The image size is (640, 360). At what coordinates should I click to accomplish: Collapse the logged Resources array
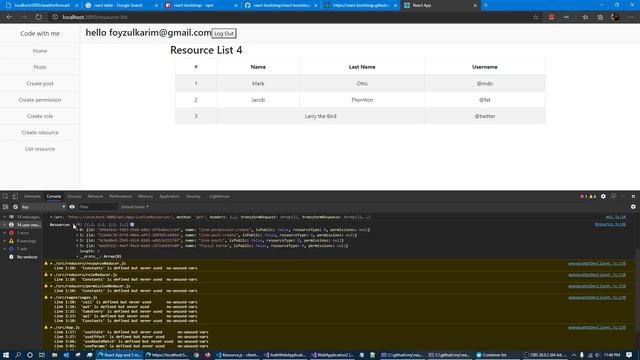[74, 224]
